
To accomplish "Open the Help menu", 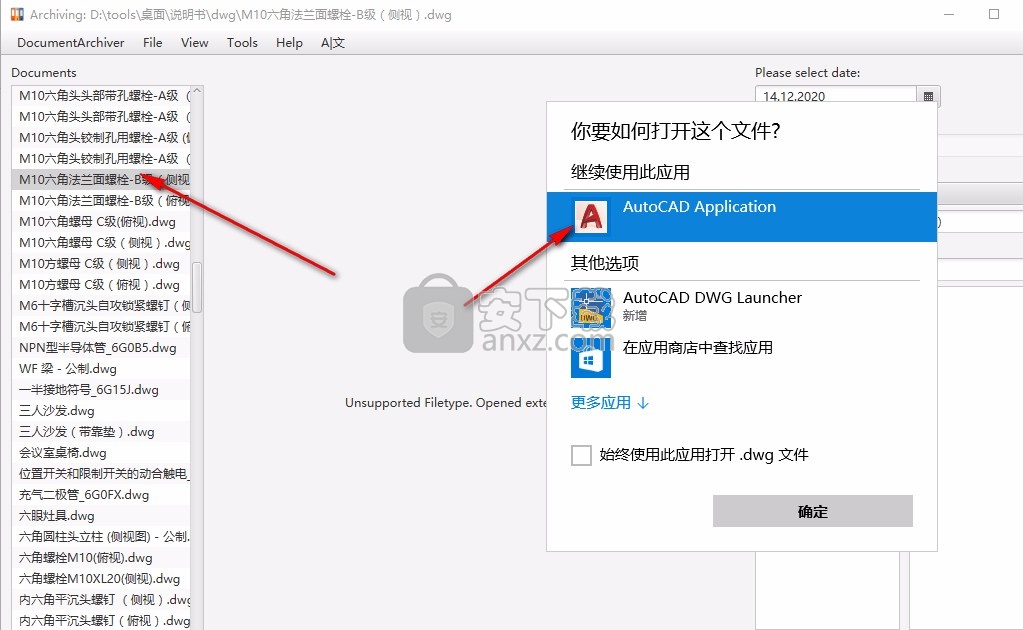I will pos(289,42).
